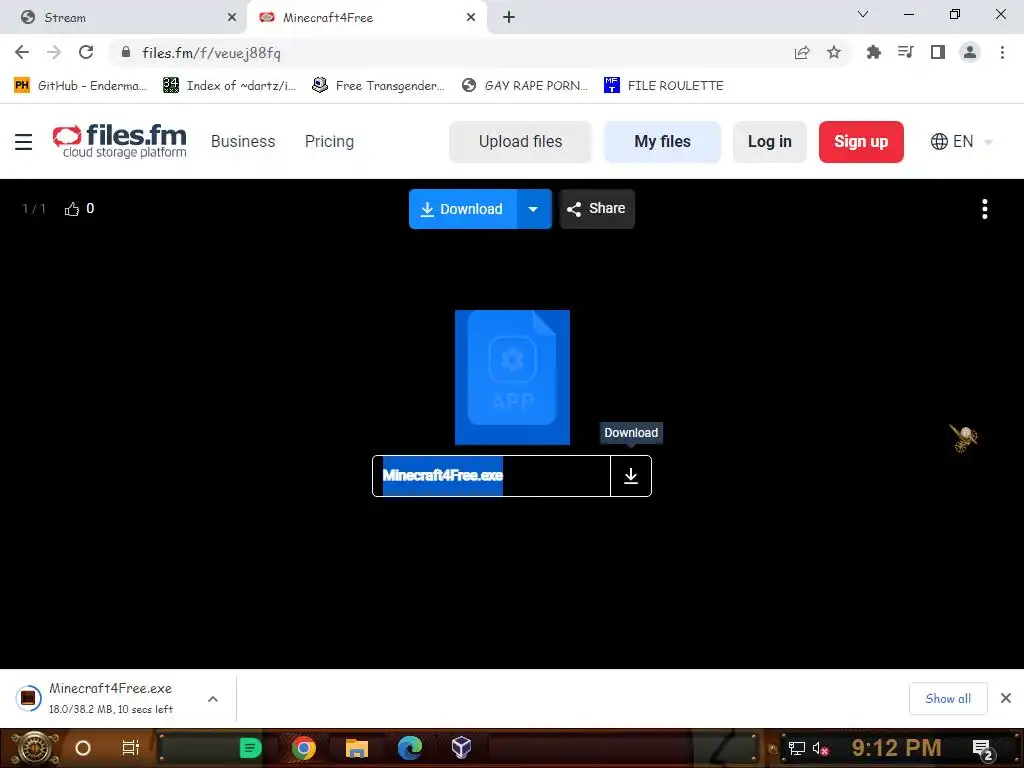Open the green notes taskbar app

point(250,748)
